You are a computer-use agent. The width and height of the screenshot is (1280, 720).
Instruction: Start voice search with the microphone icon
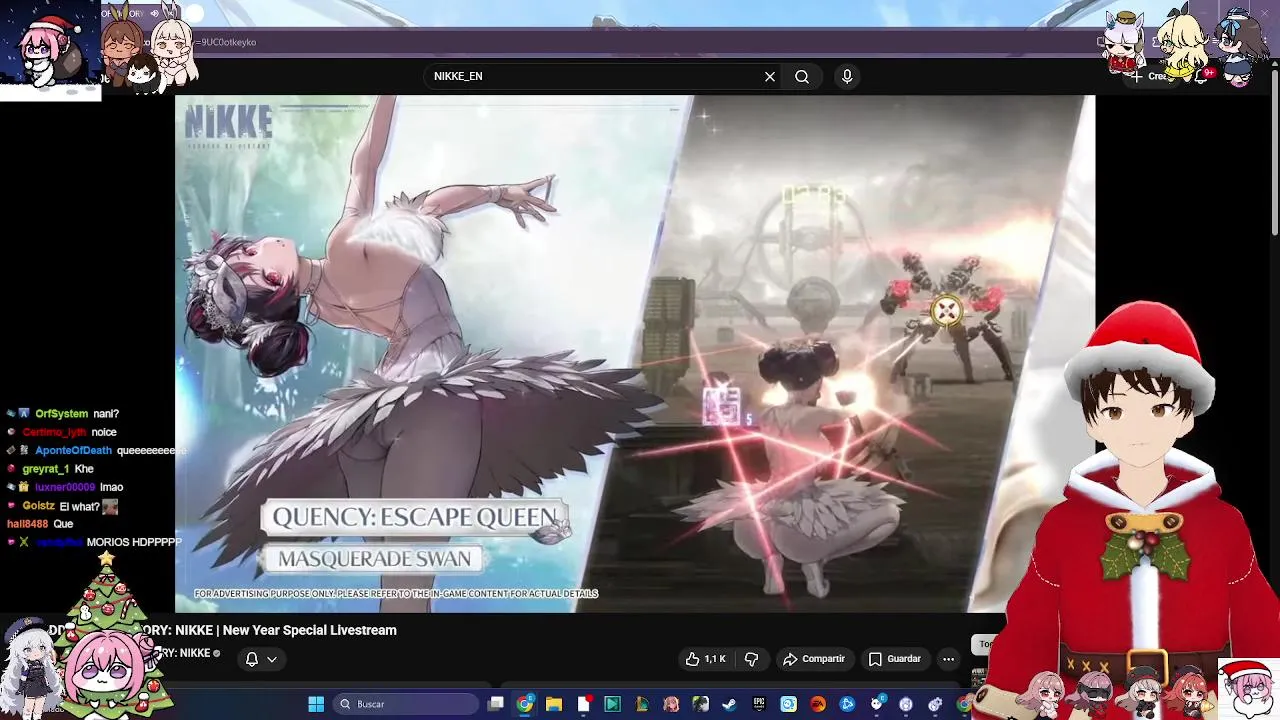point(847,76)
